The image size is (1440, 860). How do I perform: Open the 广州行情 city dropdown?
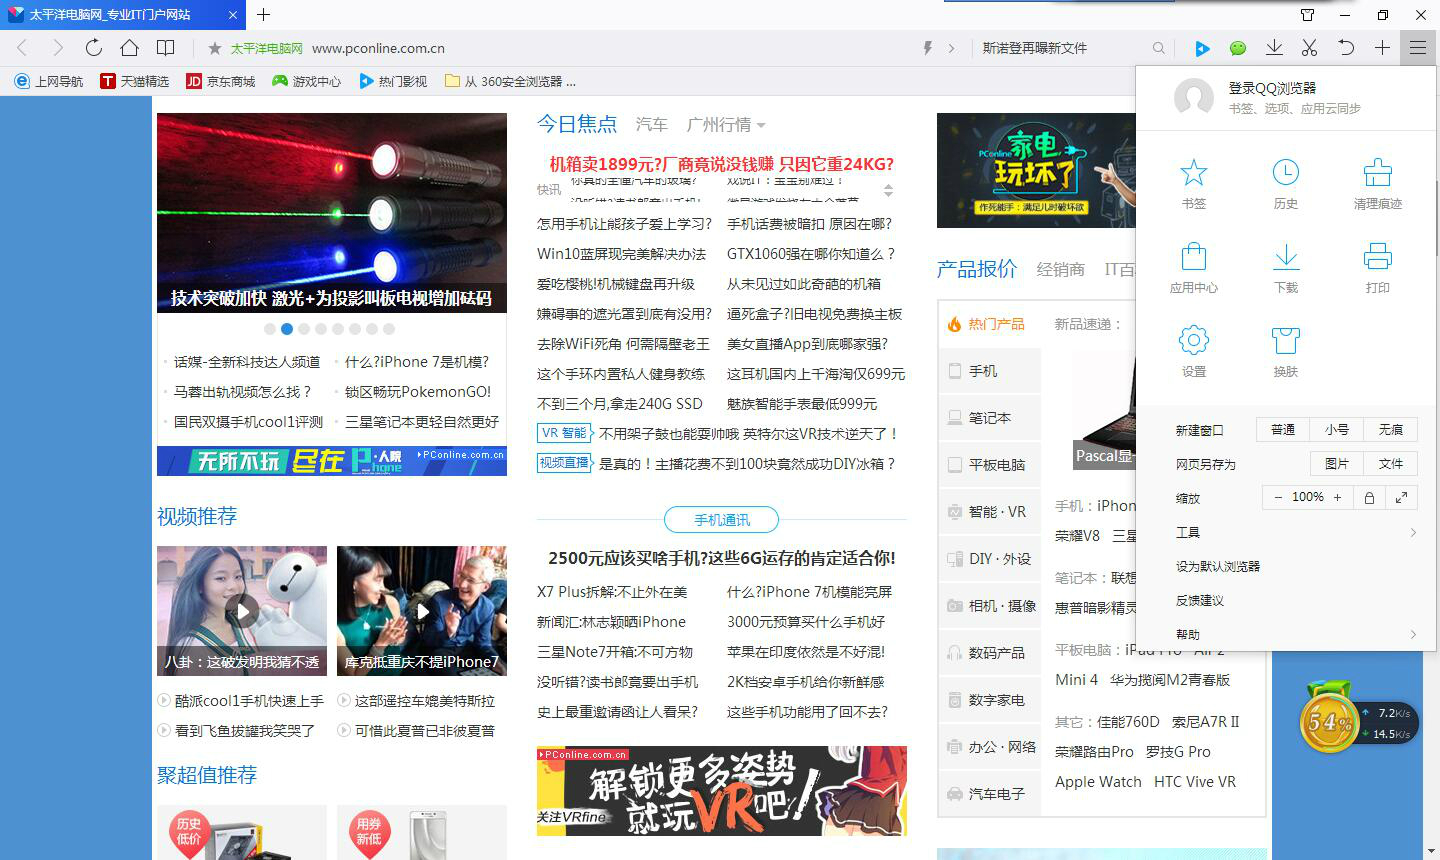pyautogui.click(x=726, y=125)
